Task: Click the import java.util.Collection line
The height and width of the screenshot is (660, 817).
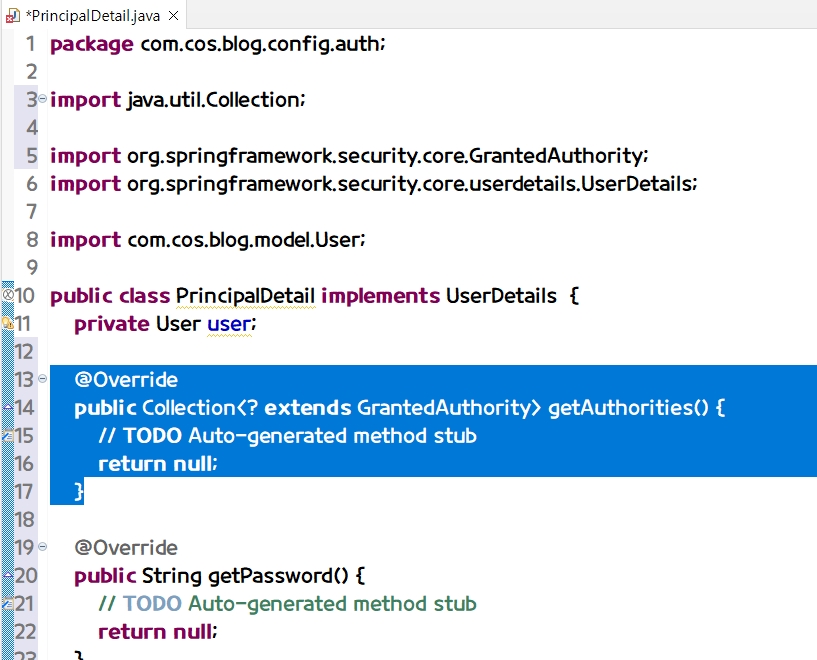Action: point(178,100)
